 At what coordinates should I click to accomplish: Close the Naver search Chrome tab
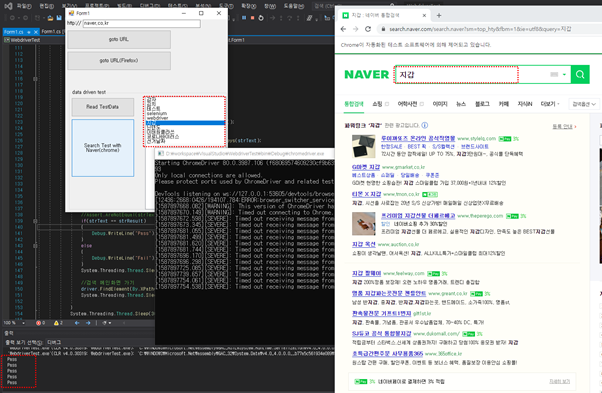(424, 15)
